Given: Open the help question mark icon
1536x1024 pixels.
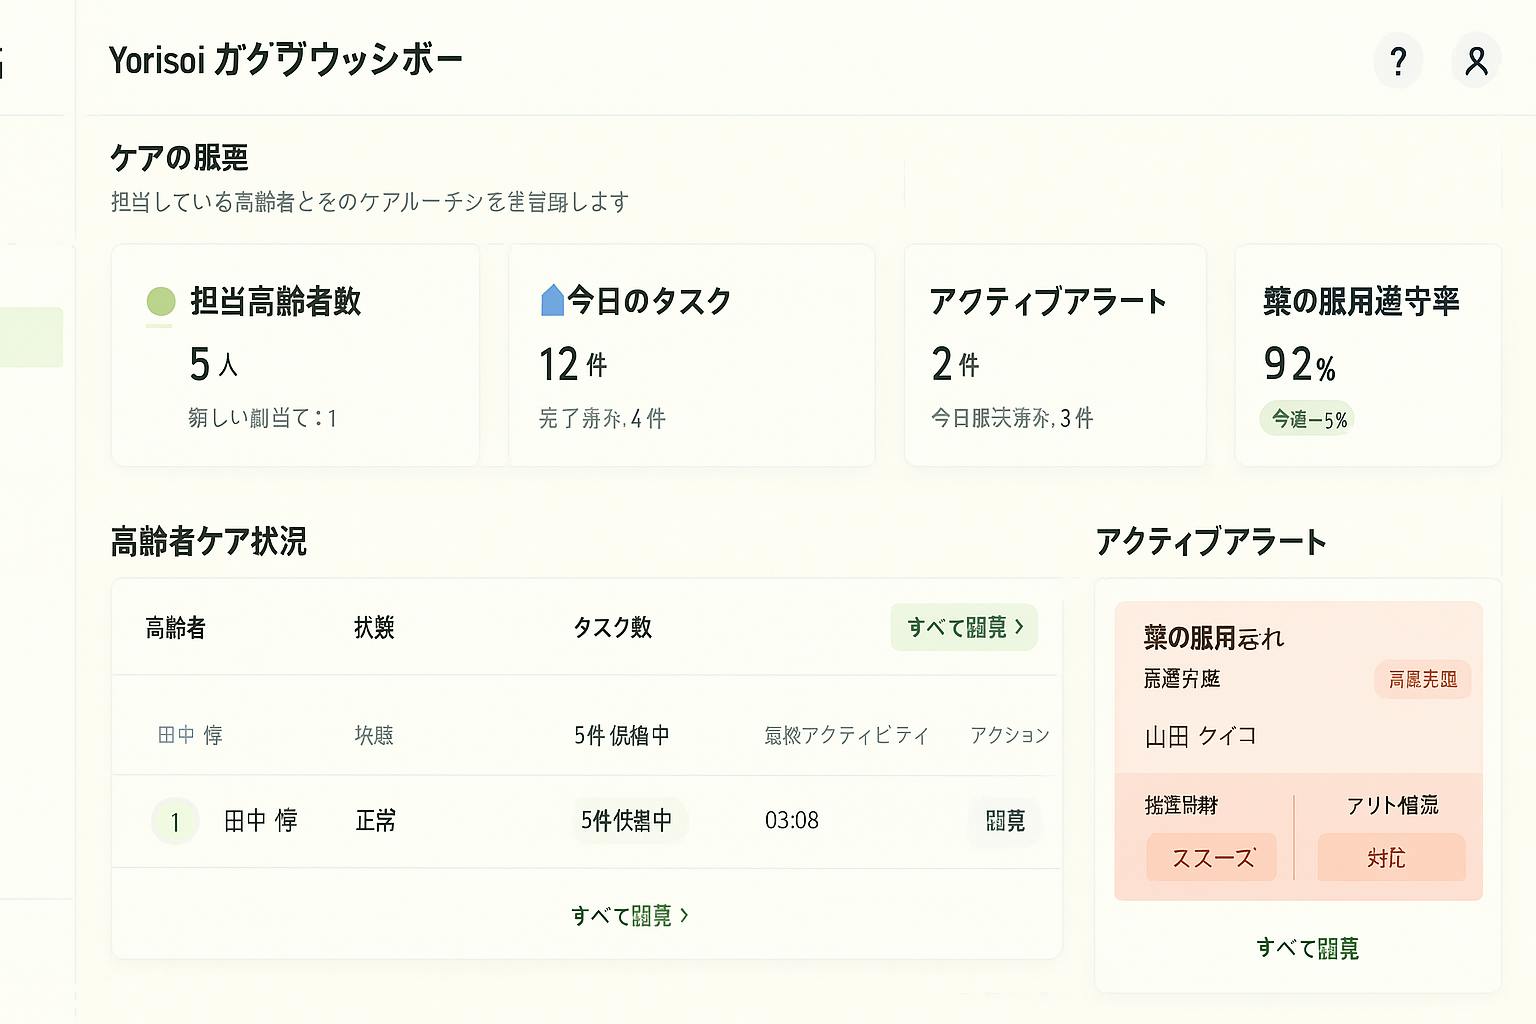Looking at the screenshot, I should (1398, 61).
